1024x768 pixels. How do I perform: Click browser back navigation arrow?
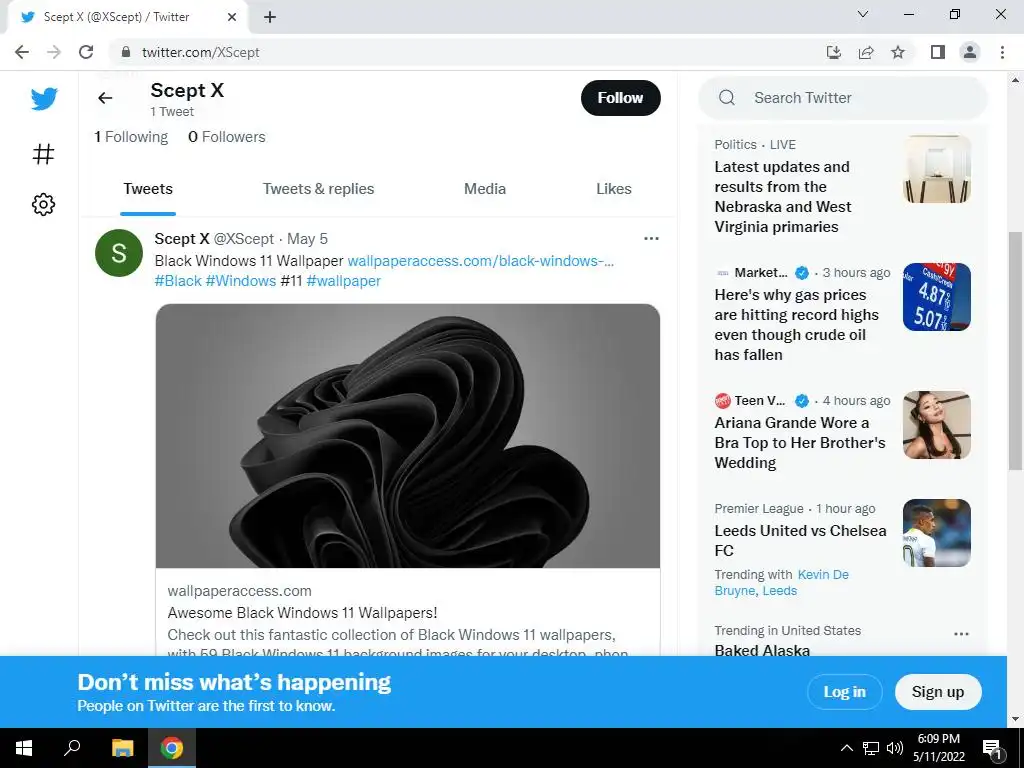click(x=22, y=52)
